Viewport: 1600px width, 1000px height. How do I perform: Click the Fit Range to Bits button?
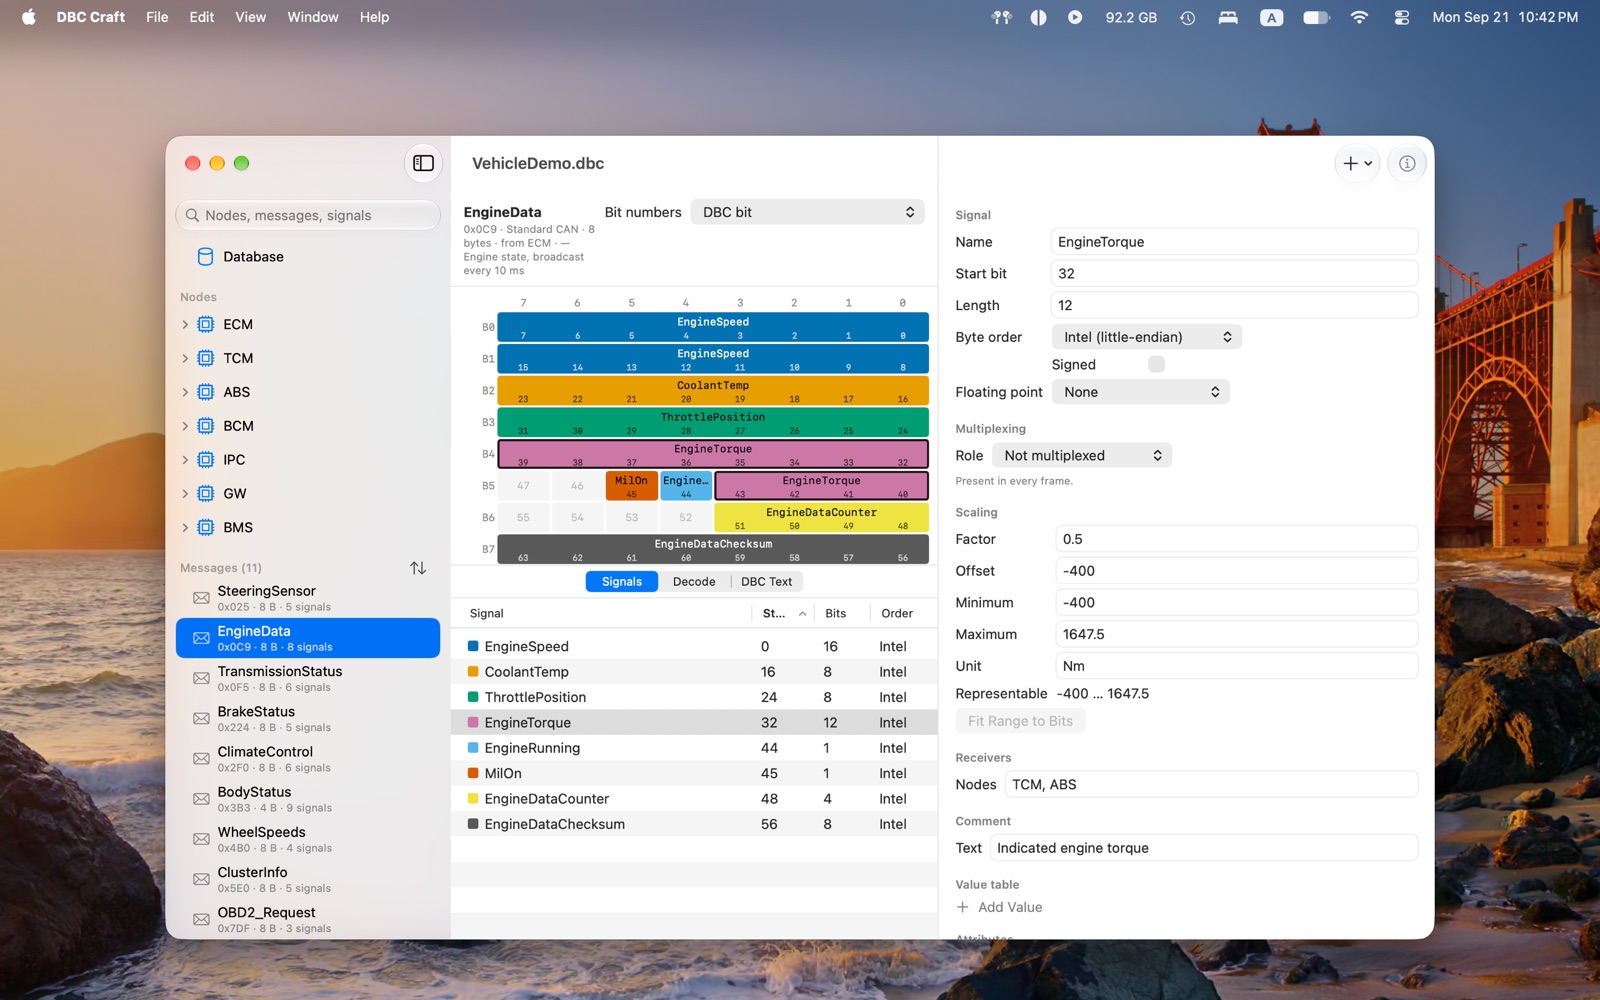pos(1020,721)
